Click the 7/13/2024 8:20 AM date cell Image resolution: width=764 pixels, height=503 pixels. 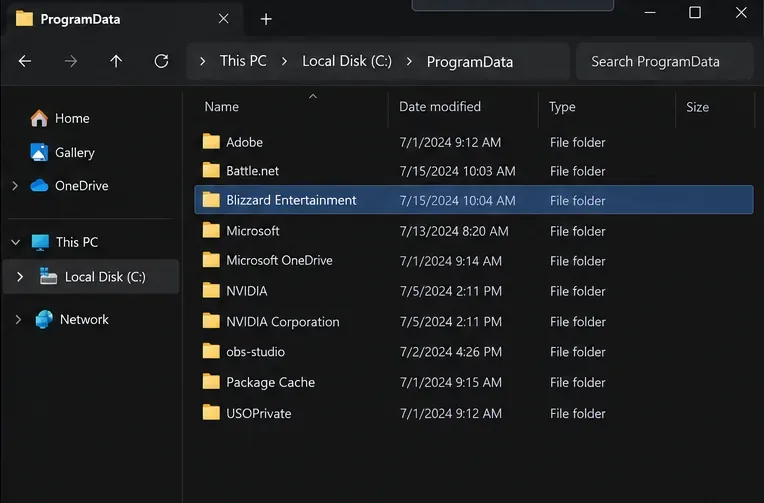tap(454, 231)
